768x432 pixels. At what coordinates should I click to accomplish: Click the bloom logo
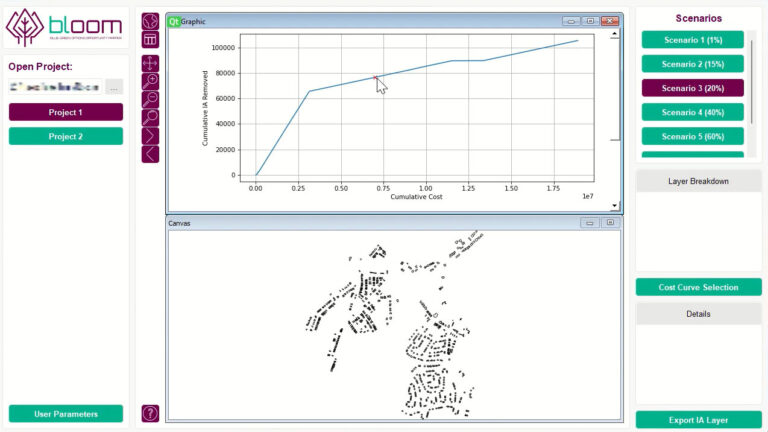(x=64, y=27)
